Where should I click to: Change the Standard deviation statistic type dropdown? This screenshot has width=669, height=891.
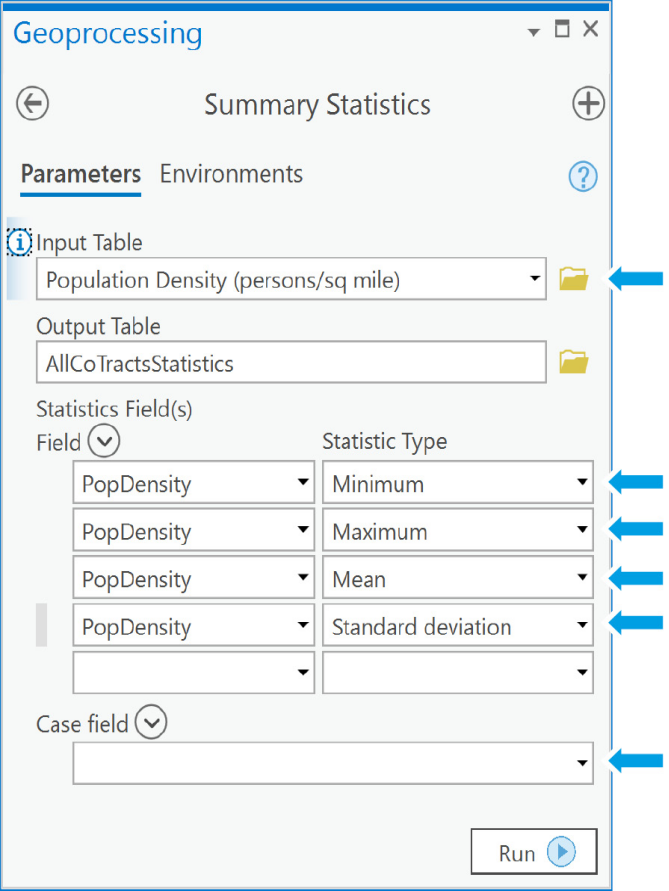pyautogui.click(x=458, y=625)
